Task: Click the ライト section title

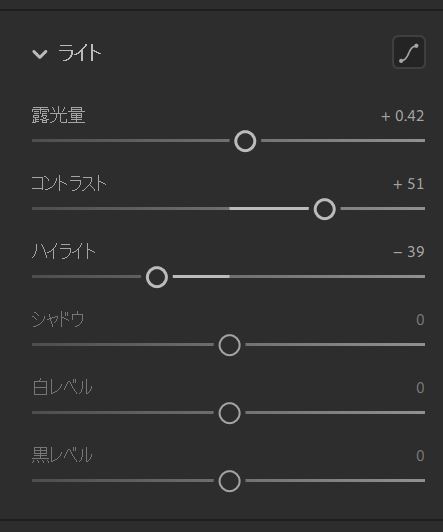Action: tap(79, 53)
